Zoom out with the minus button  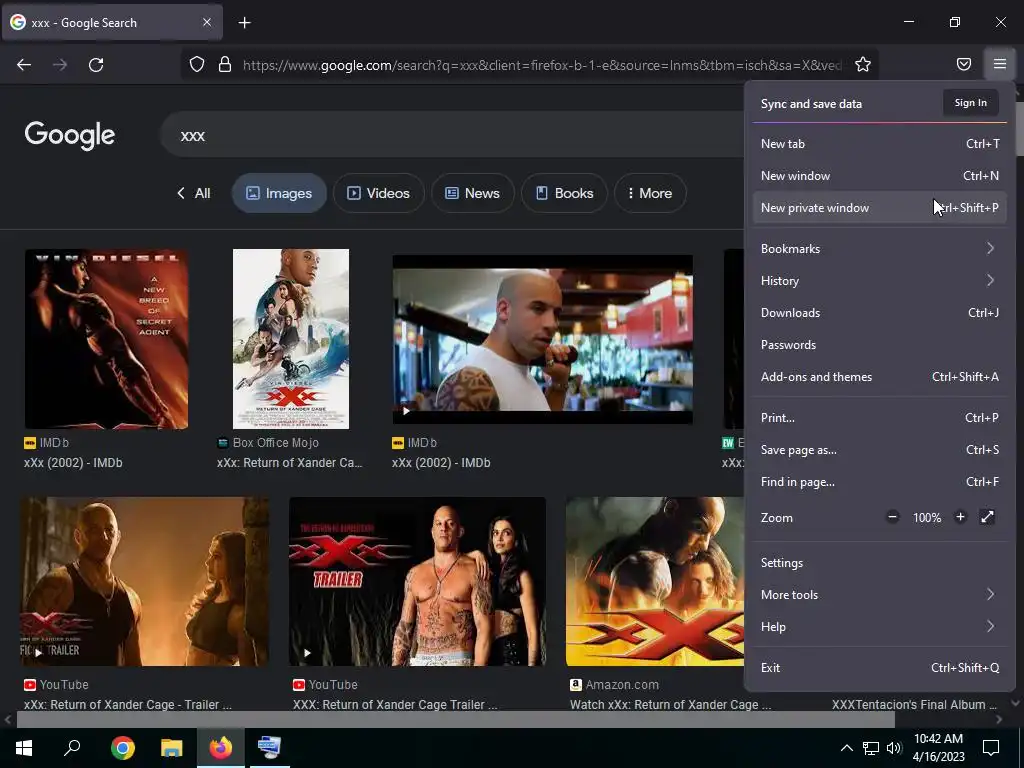coord(892,517)
